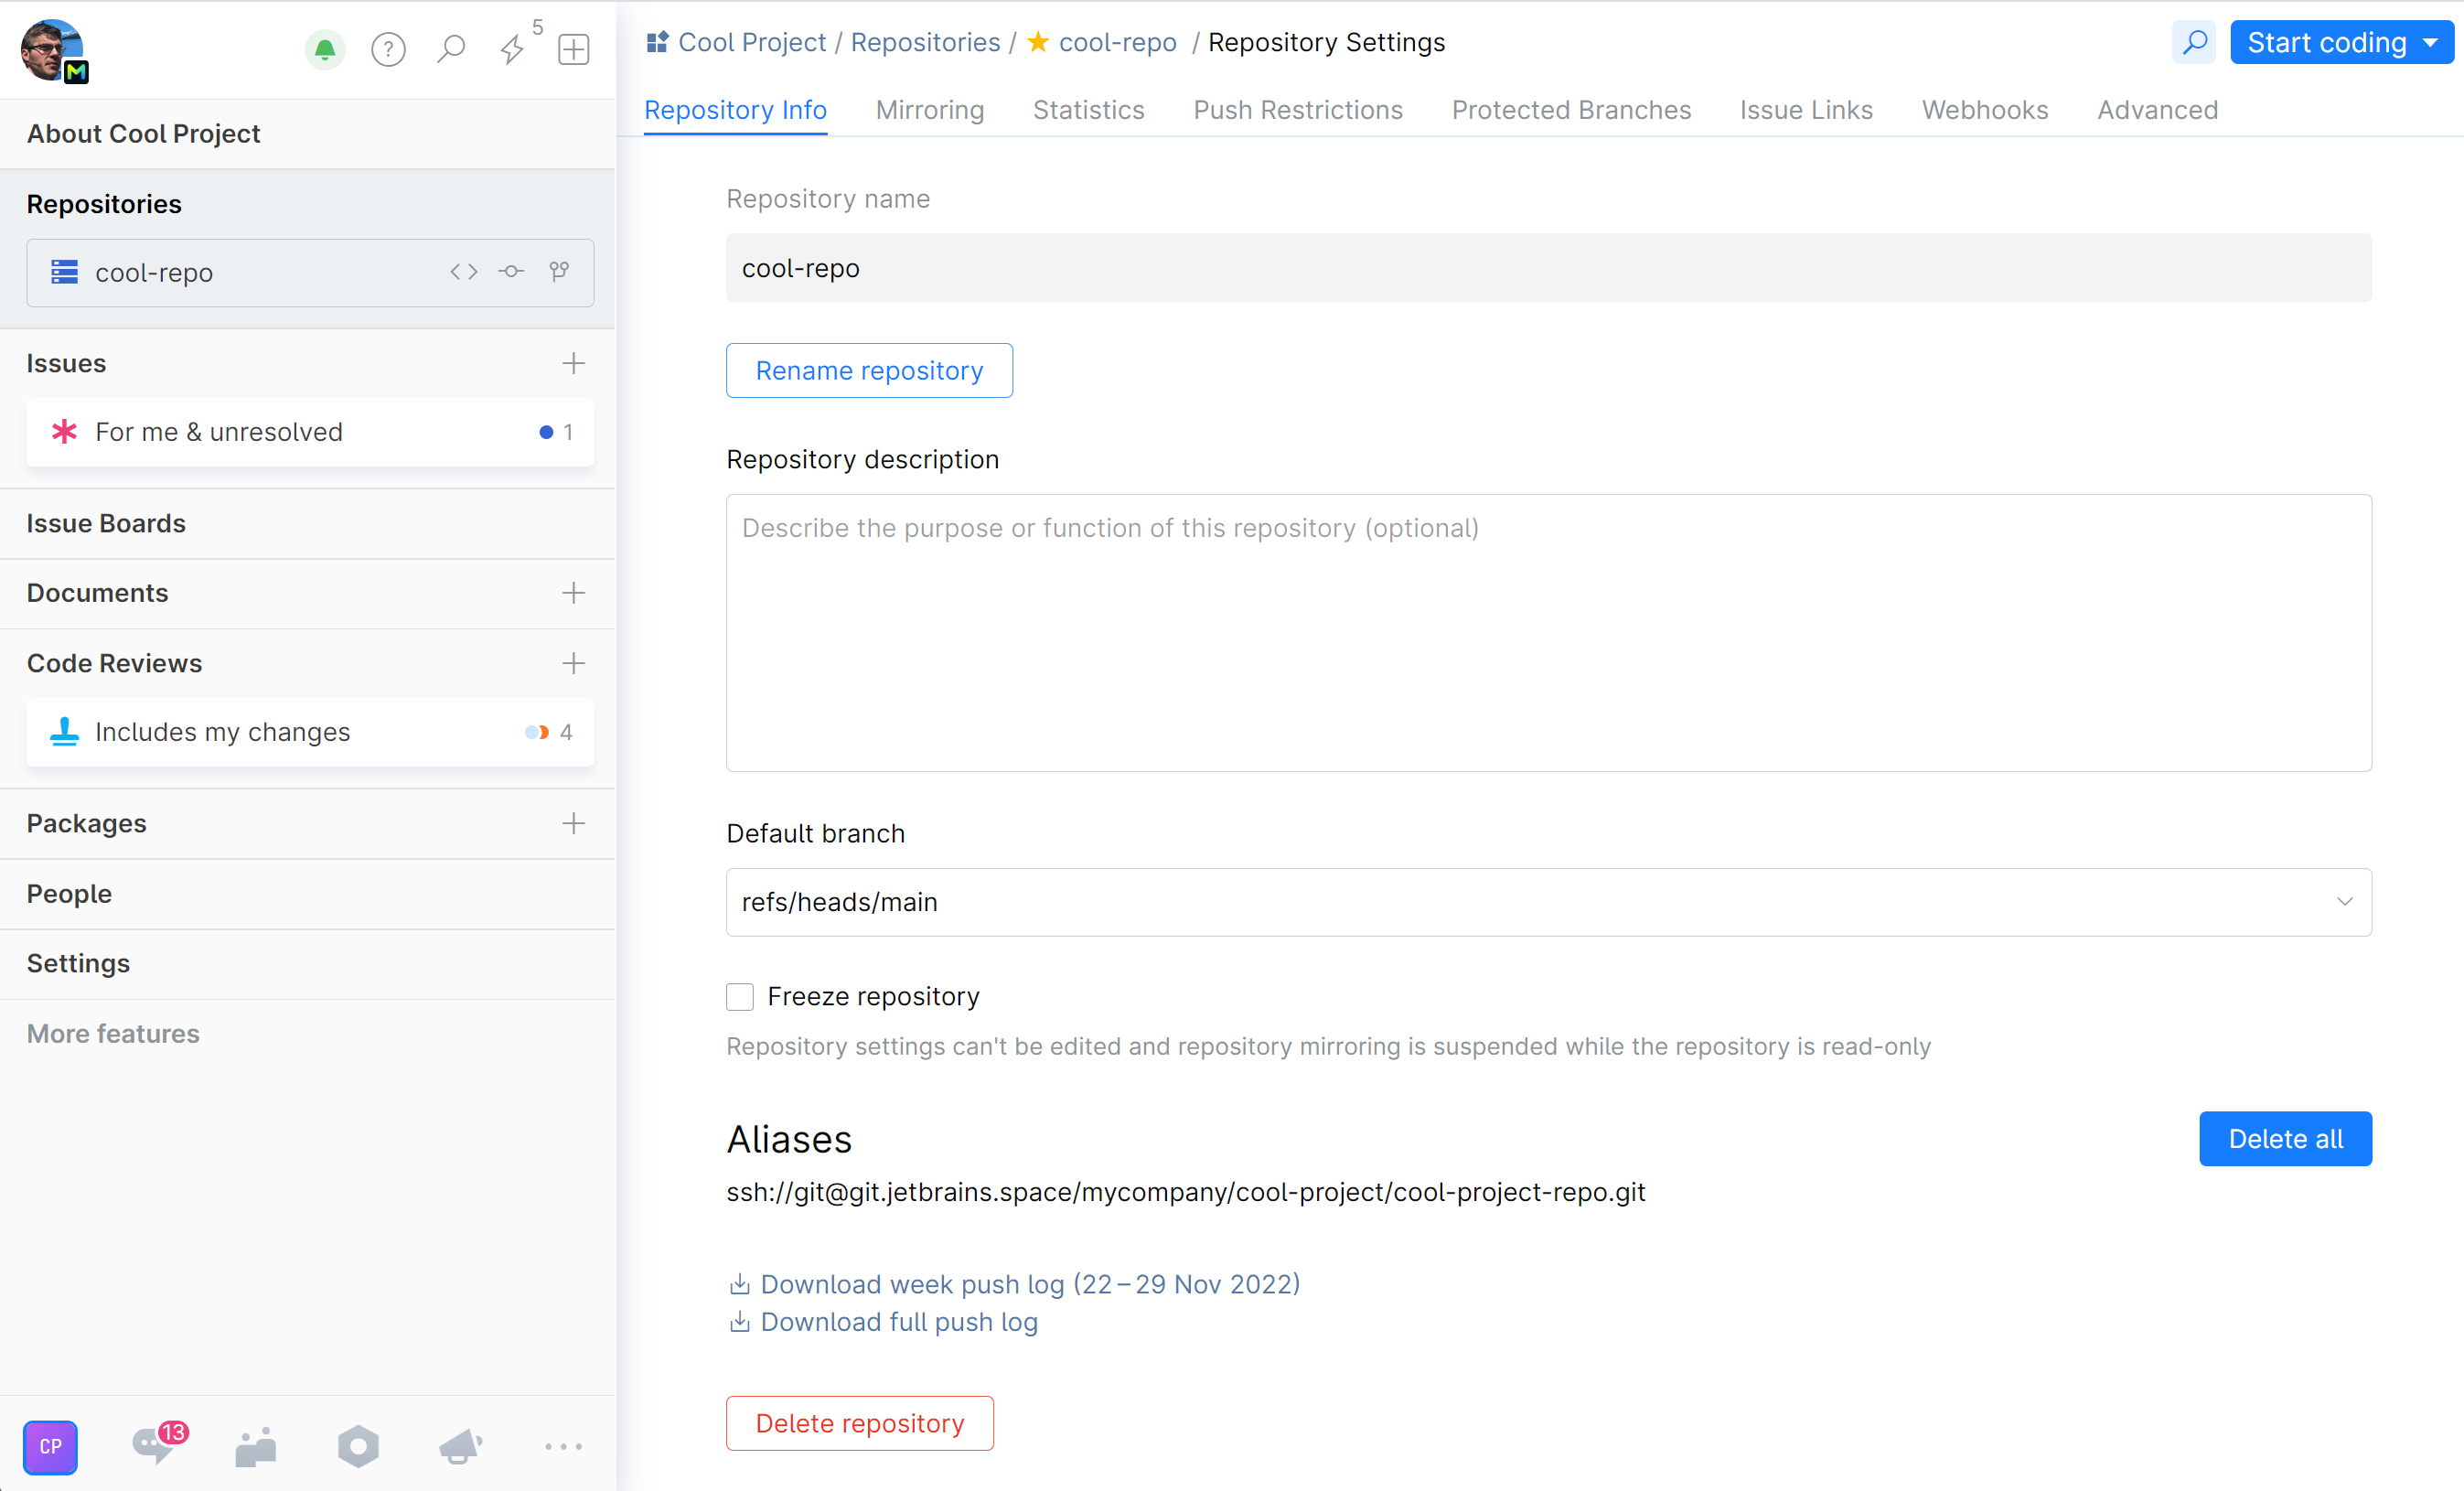Viewport: 2464px width, 1491px height.
Task: Click the git branch icon on cool-repo
Action: click(x=560, y=271)
